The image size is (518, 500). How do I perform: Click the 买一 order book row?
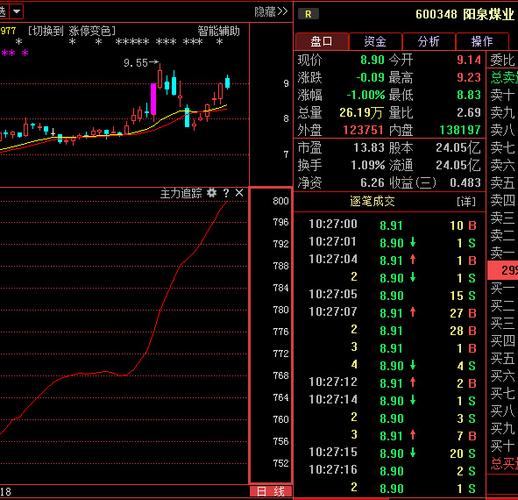pos(503,288)
